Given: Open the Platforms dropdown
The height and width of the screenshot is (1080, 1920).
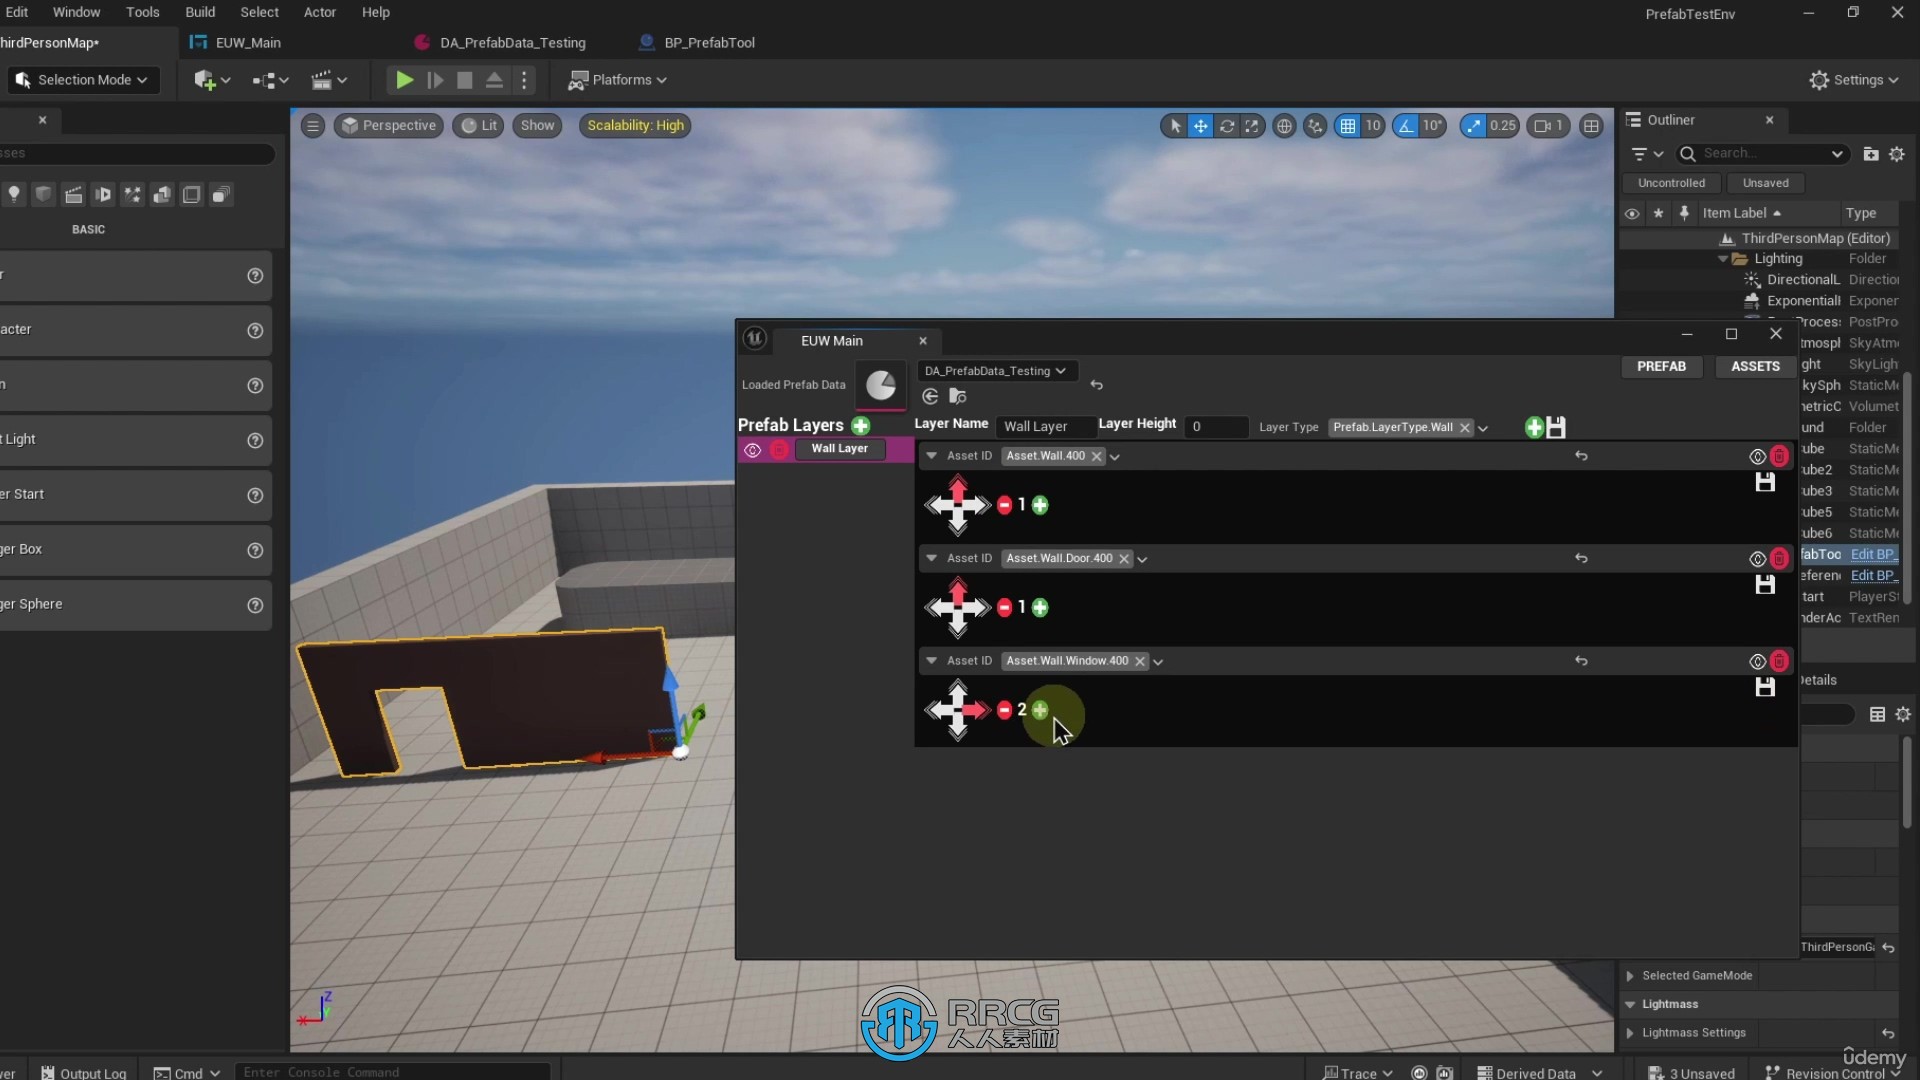Looking at the screenshot, I should [617, 80].
